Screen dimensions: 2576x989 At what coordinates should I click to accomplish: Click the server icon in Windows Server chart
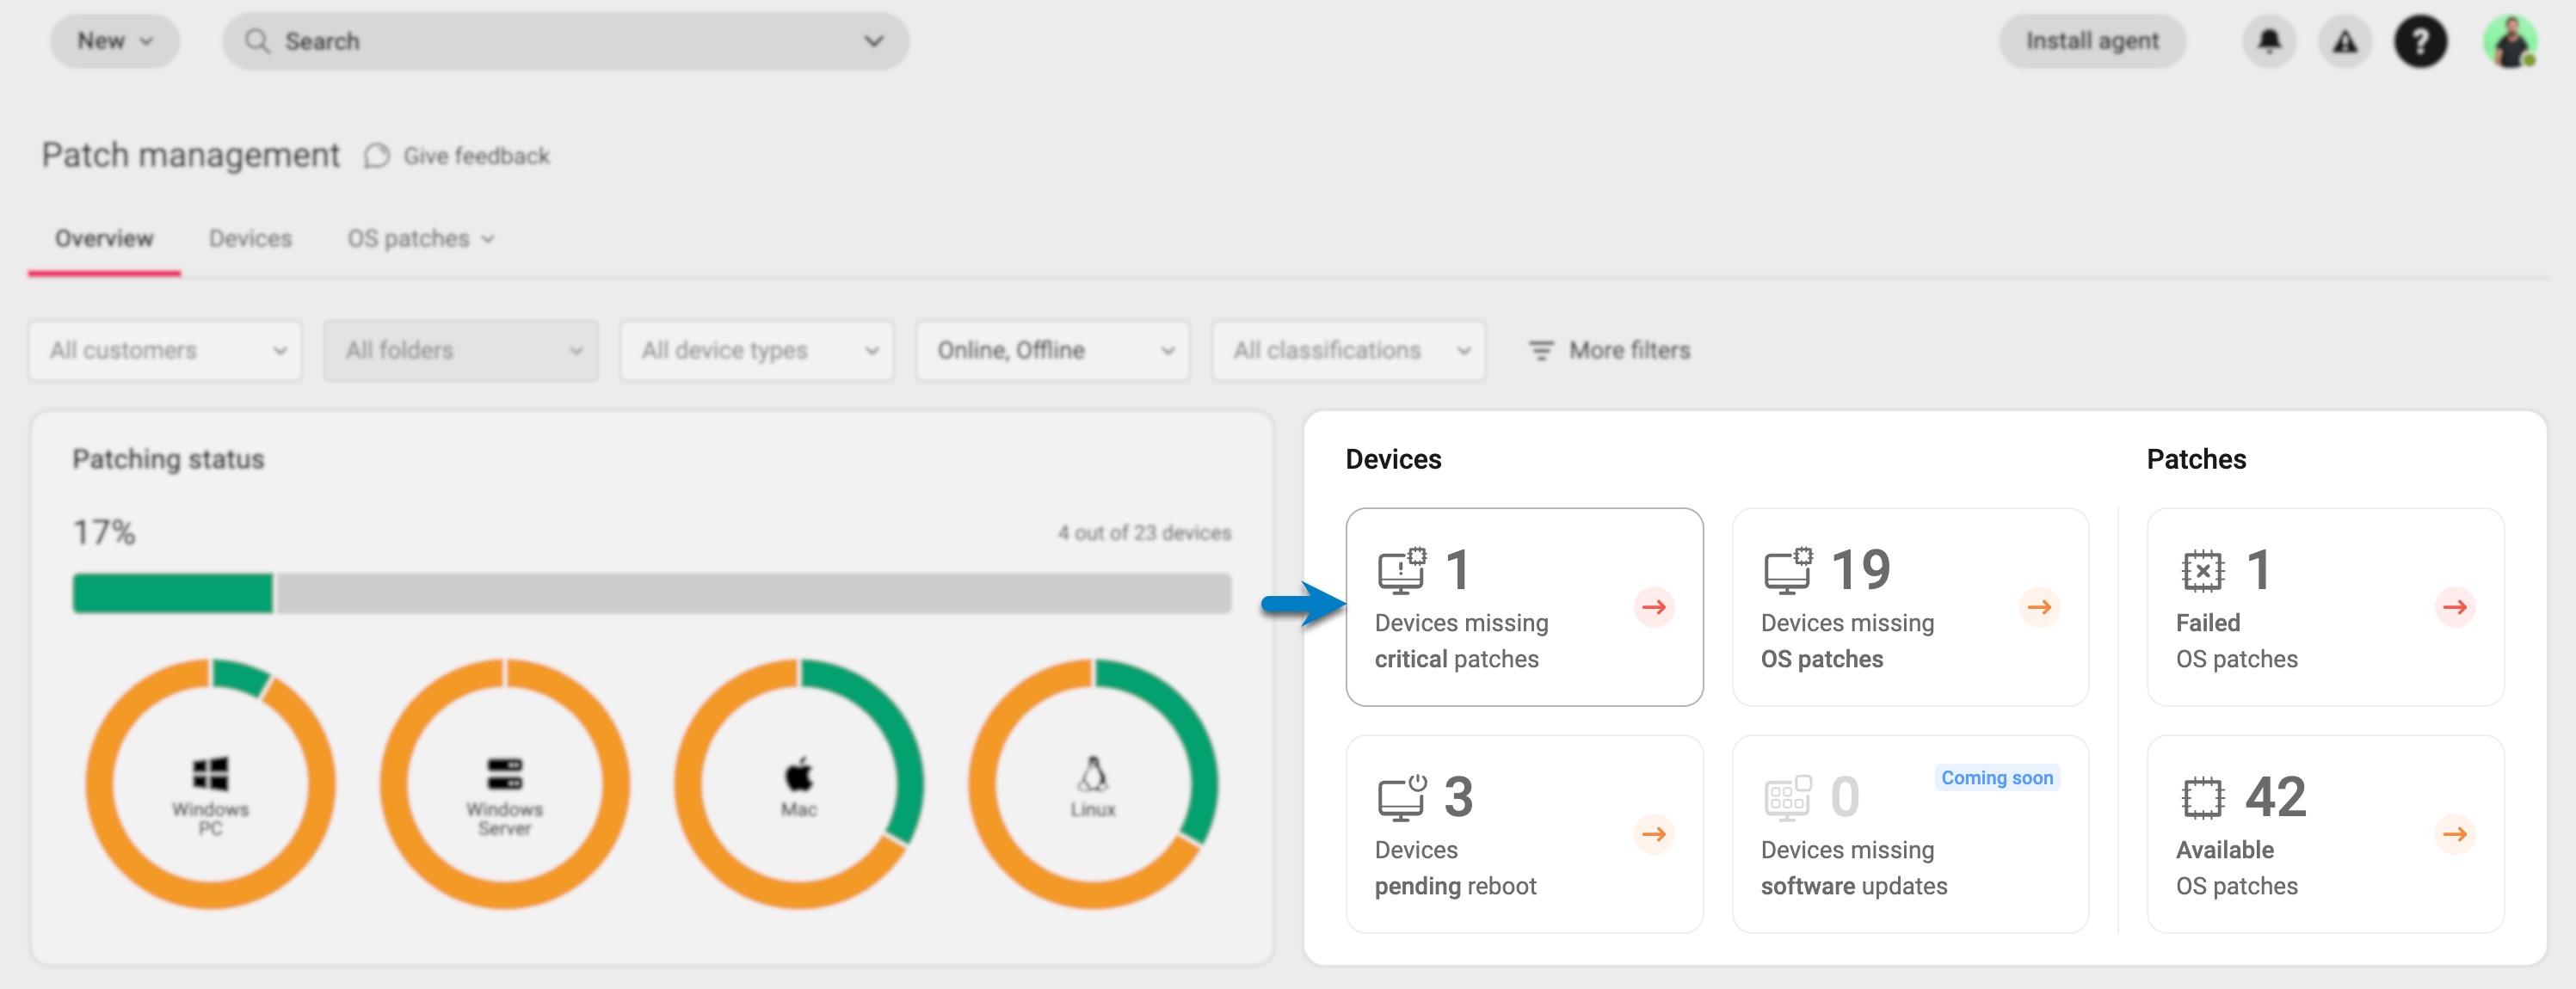click(504, 773)
